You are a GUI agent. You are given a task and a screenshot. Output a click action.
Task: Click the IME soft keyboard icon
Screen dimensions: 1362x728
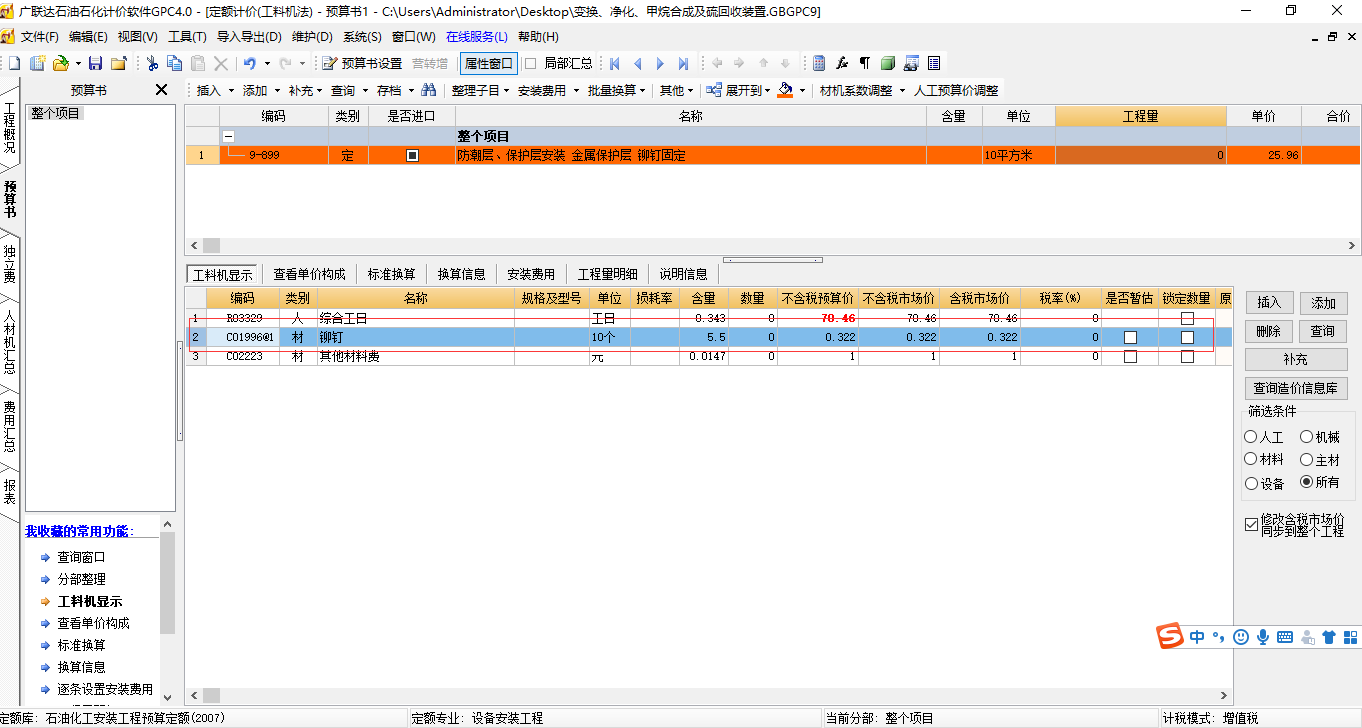(x=1285, y=637)
